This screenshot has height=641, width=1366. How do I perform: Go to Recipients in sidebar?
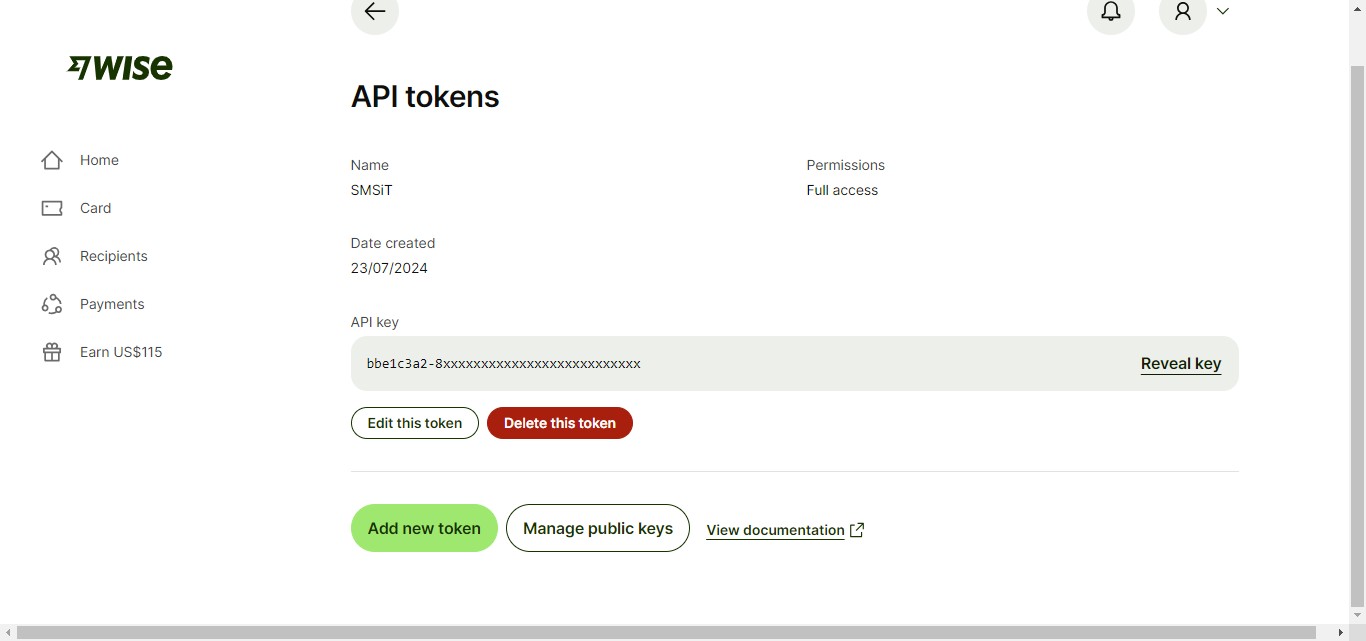(x=113, y=256)
